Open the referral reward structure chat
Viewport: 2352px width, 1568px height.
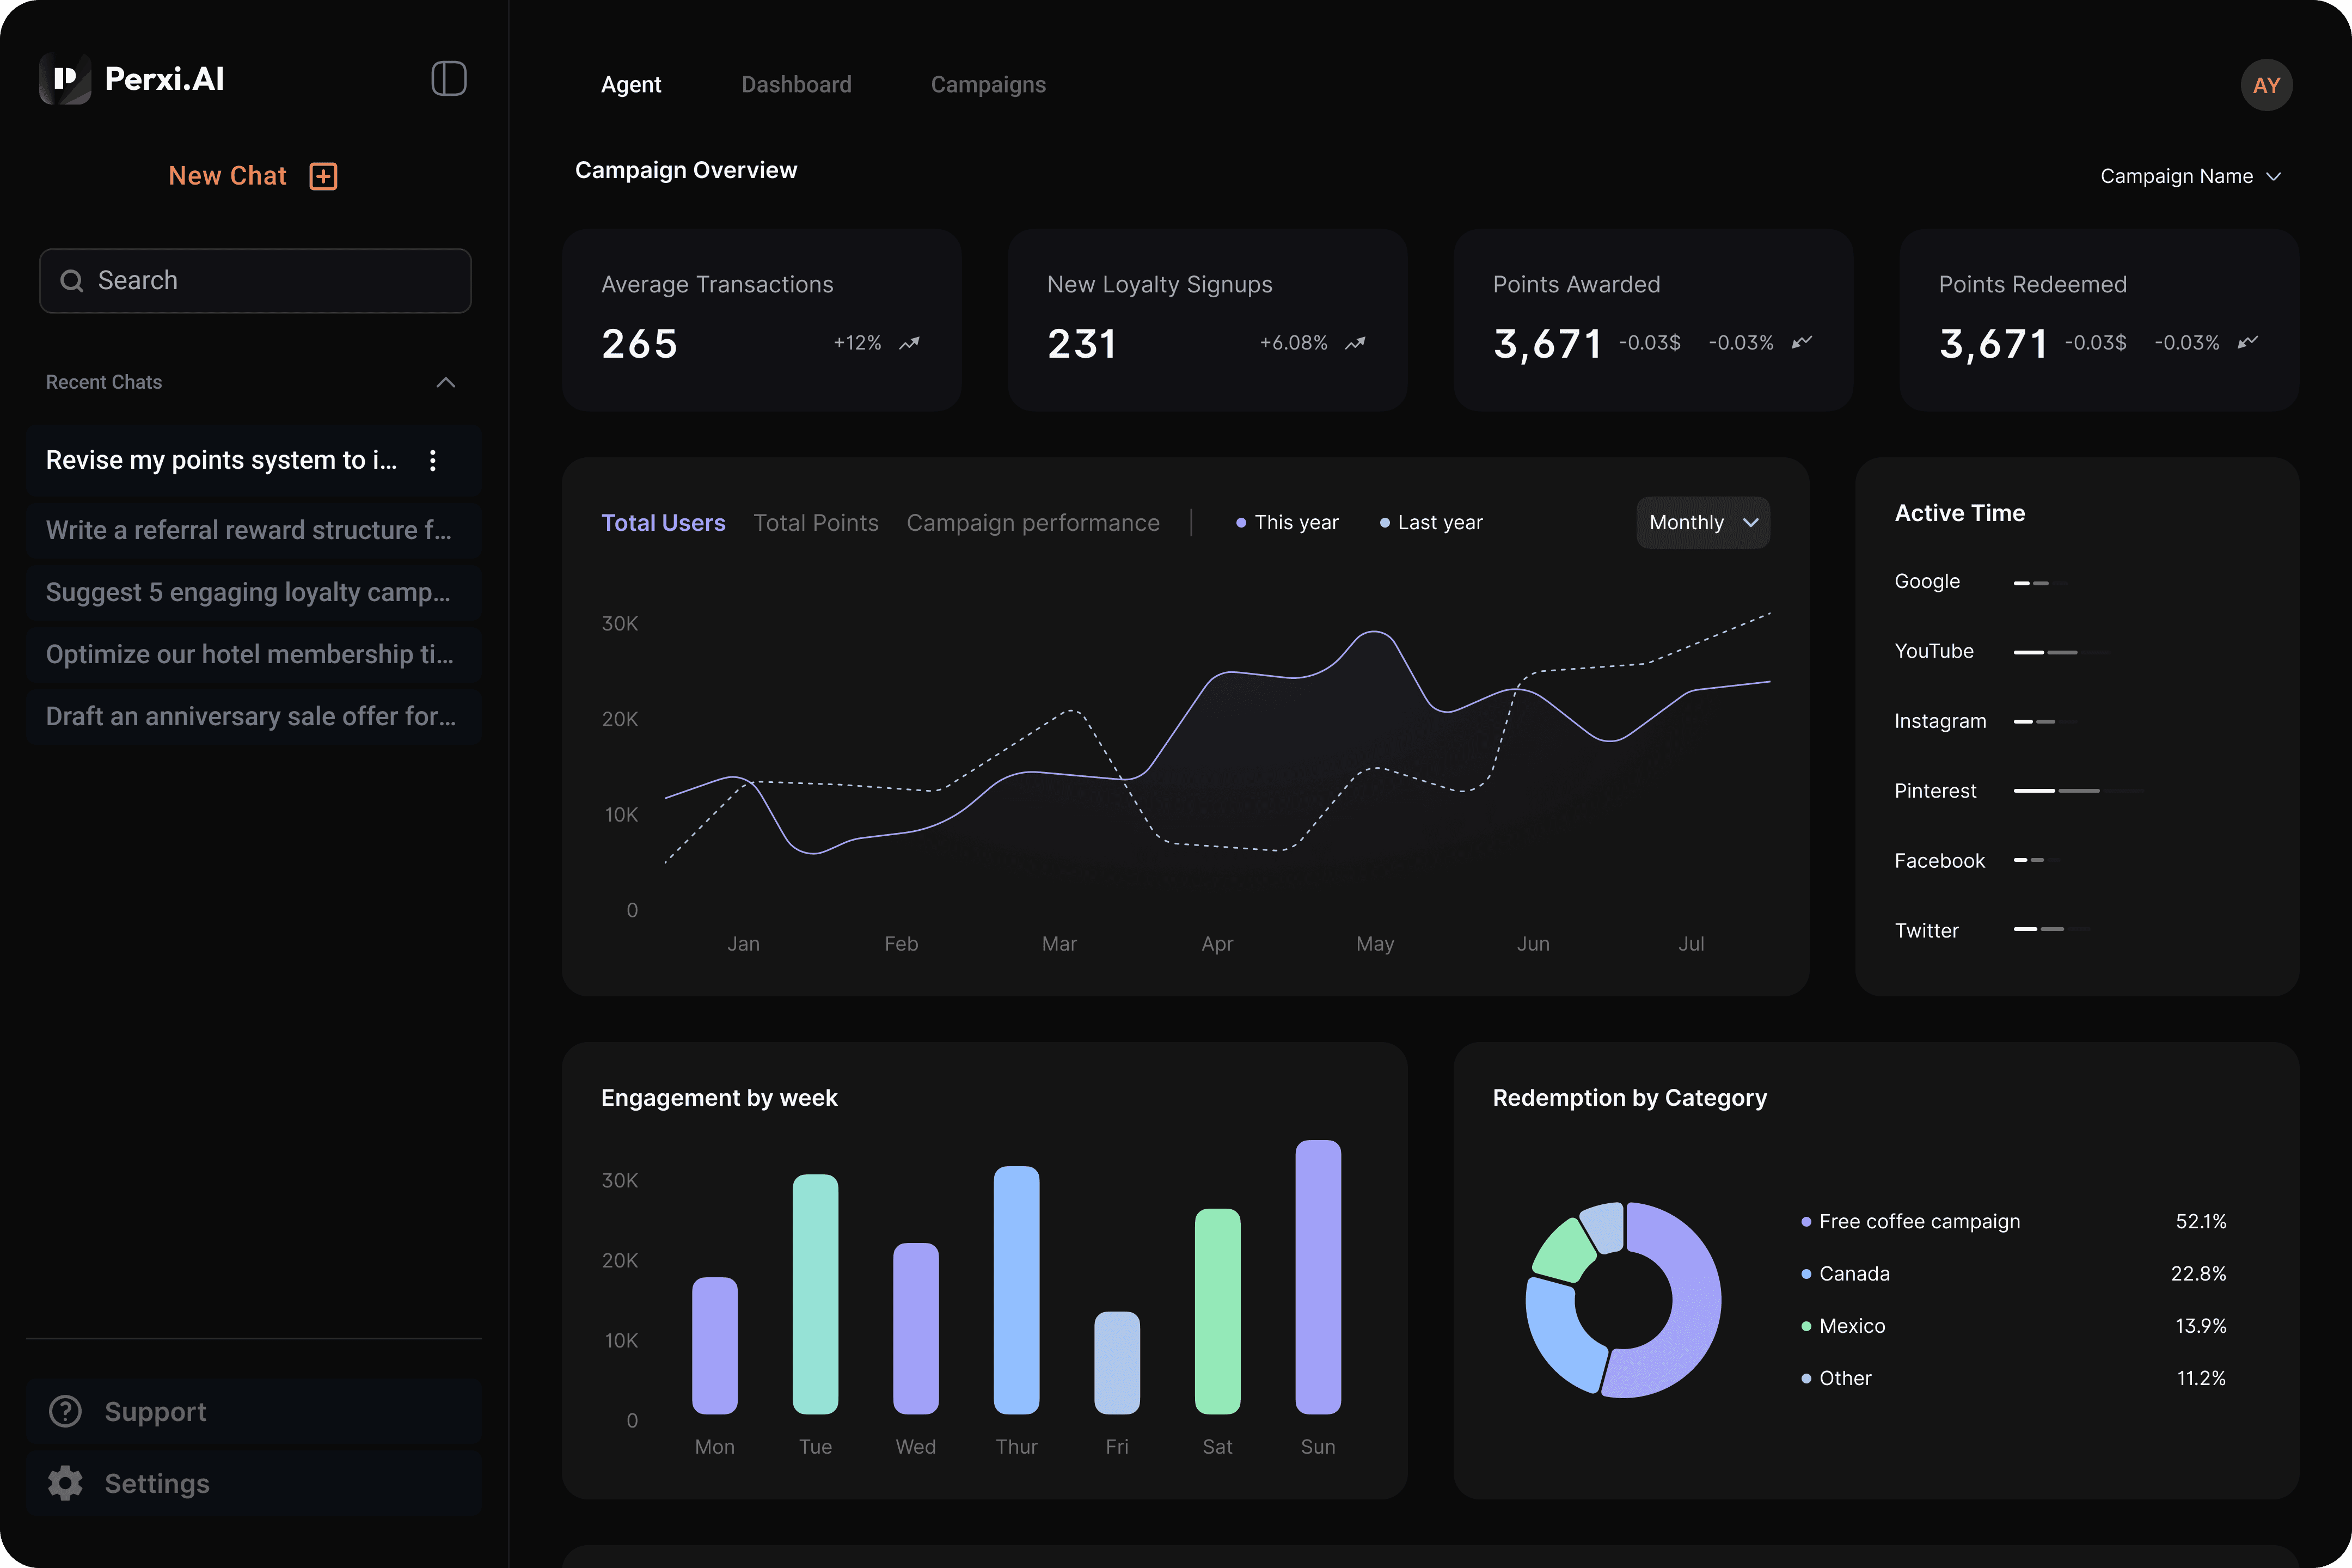tap(249, 530)
